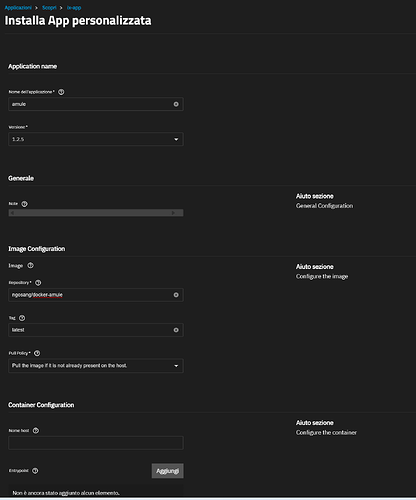The width and height of the screenshot is (416, 500).
Task: Open the ix-app breadcrumb link
Action: tap(74, 7)
